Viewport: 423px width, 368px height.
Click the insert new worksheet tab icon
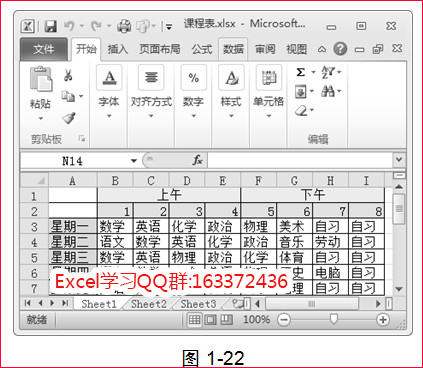click(238, 304)
